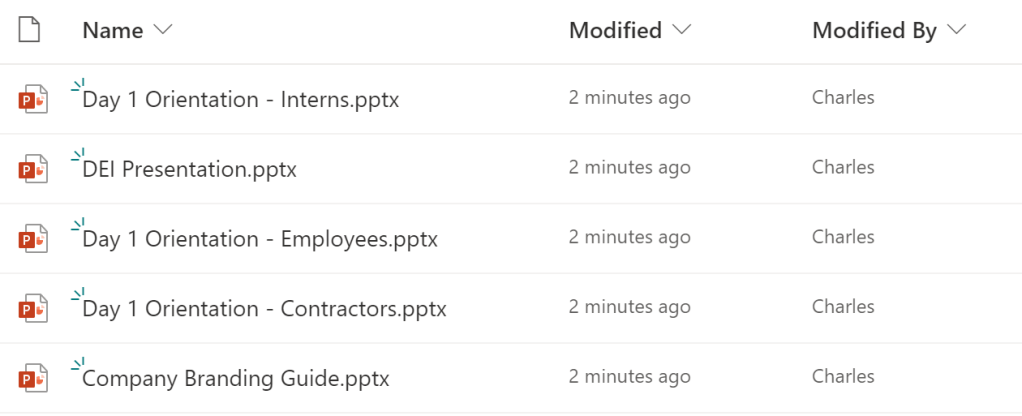Click the Modified column header label
1022x416 pixels.
[615, 31]
